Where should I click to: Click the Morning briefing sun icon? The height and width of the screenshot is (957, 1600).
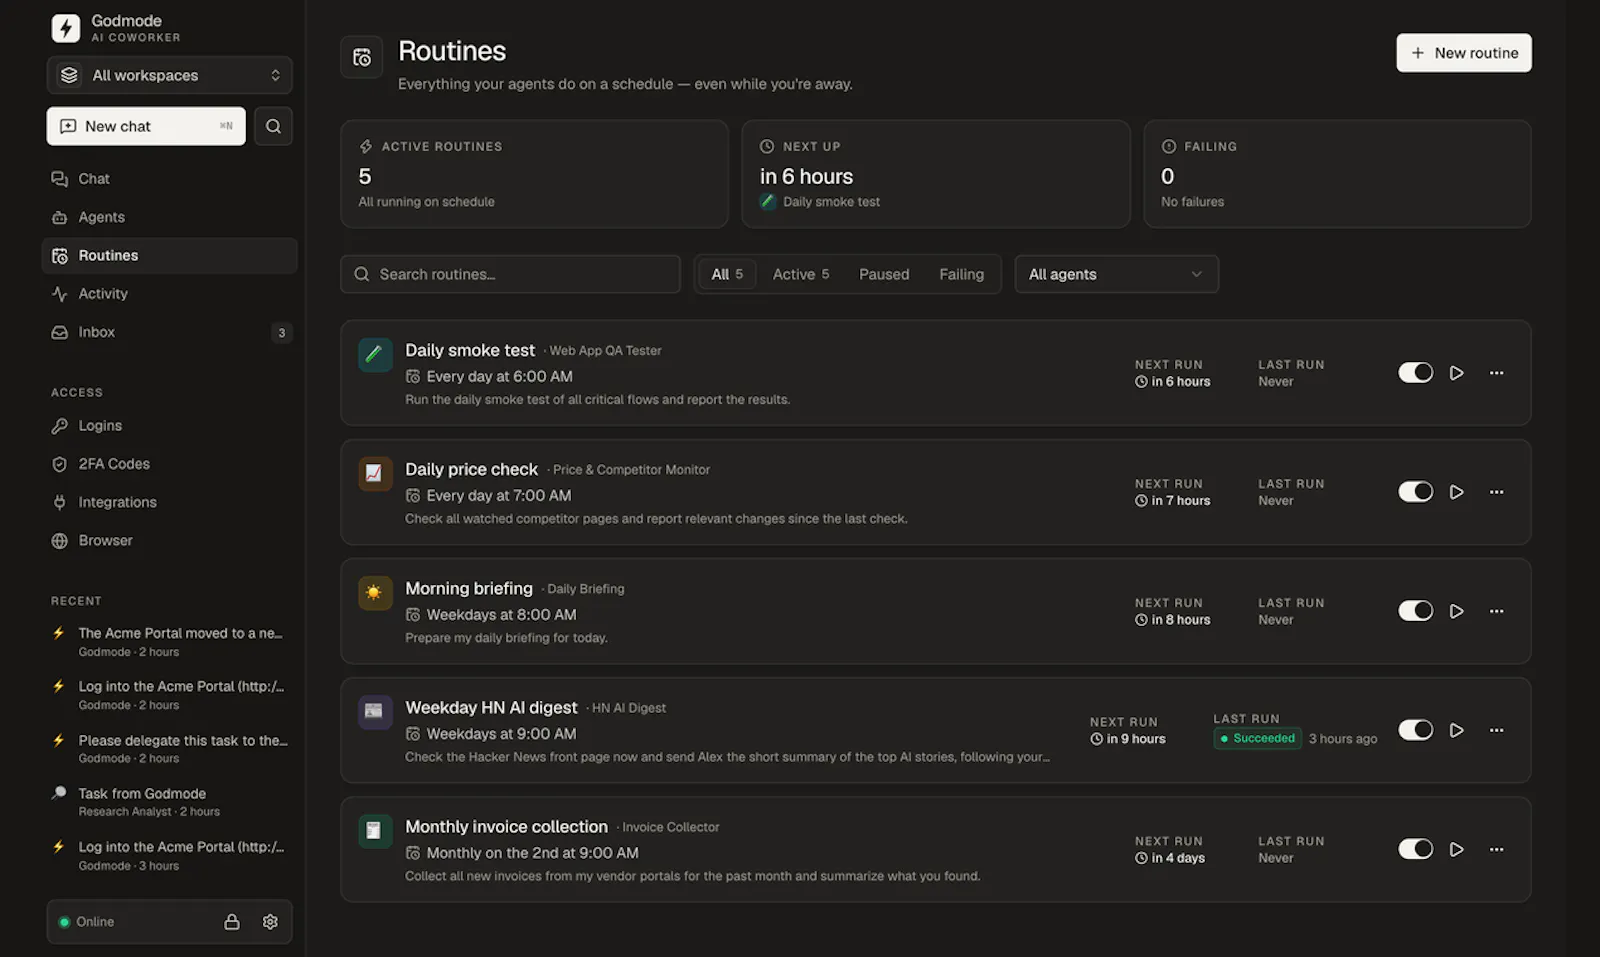375,592
